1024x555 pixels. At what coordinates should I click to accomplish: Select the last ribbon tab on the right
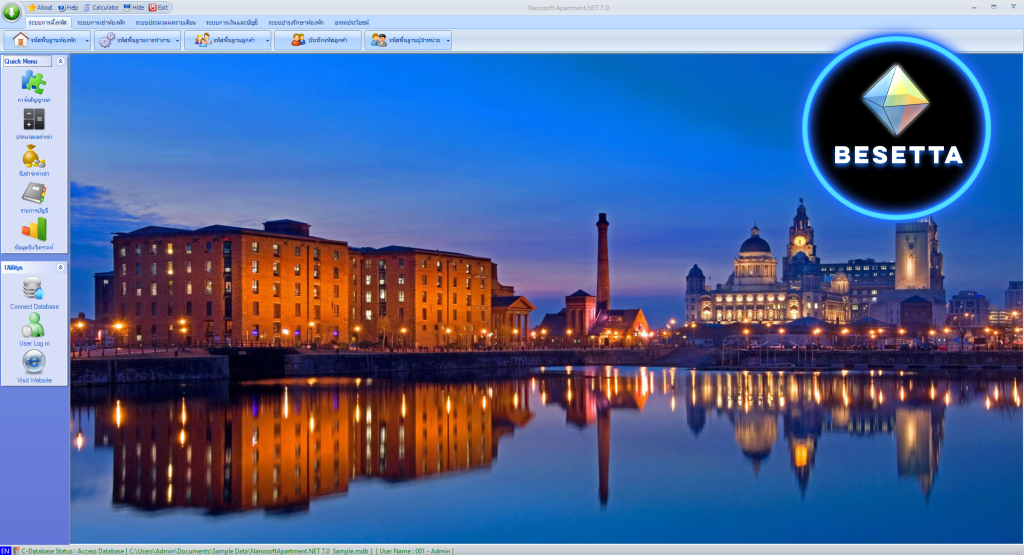point(351,22)
